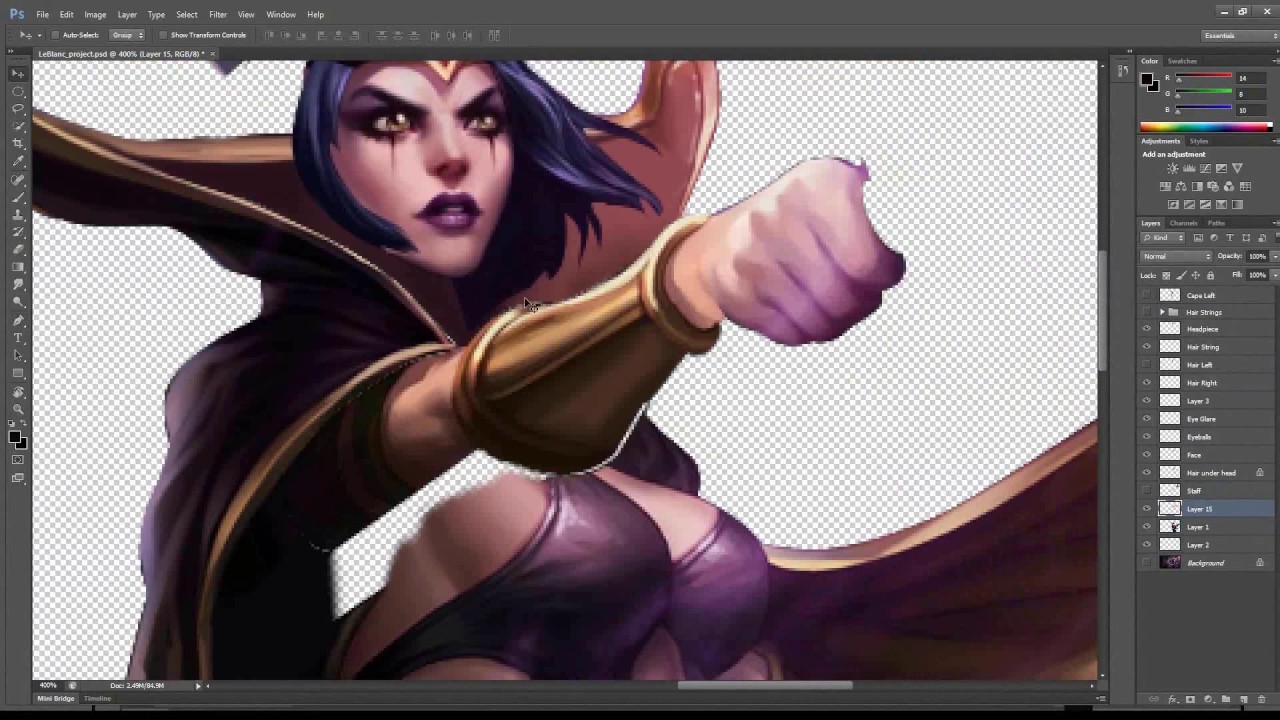Open the Essentials workspace dropdown
The height and width of the screenshot is (720, 1280).
click(1240, 35)
